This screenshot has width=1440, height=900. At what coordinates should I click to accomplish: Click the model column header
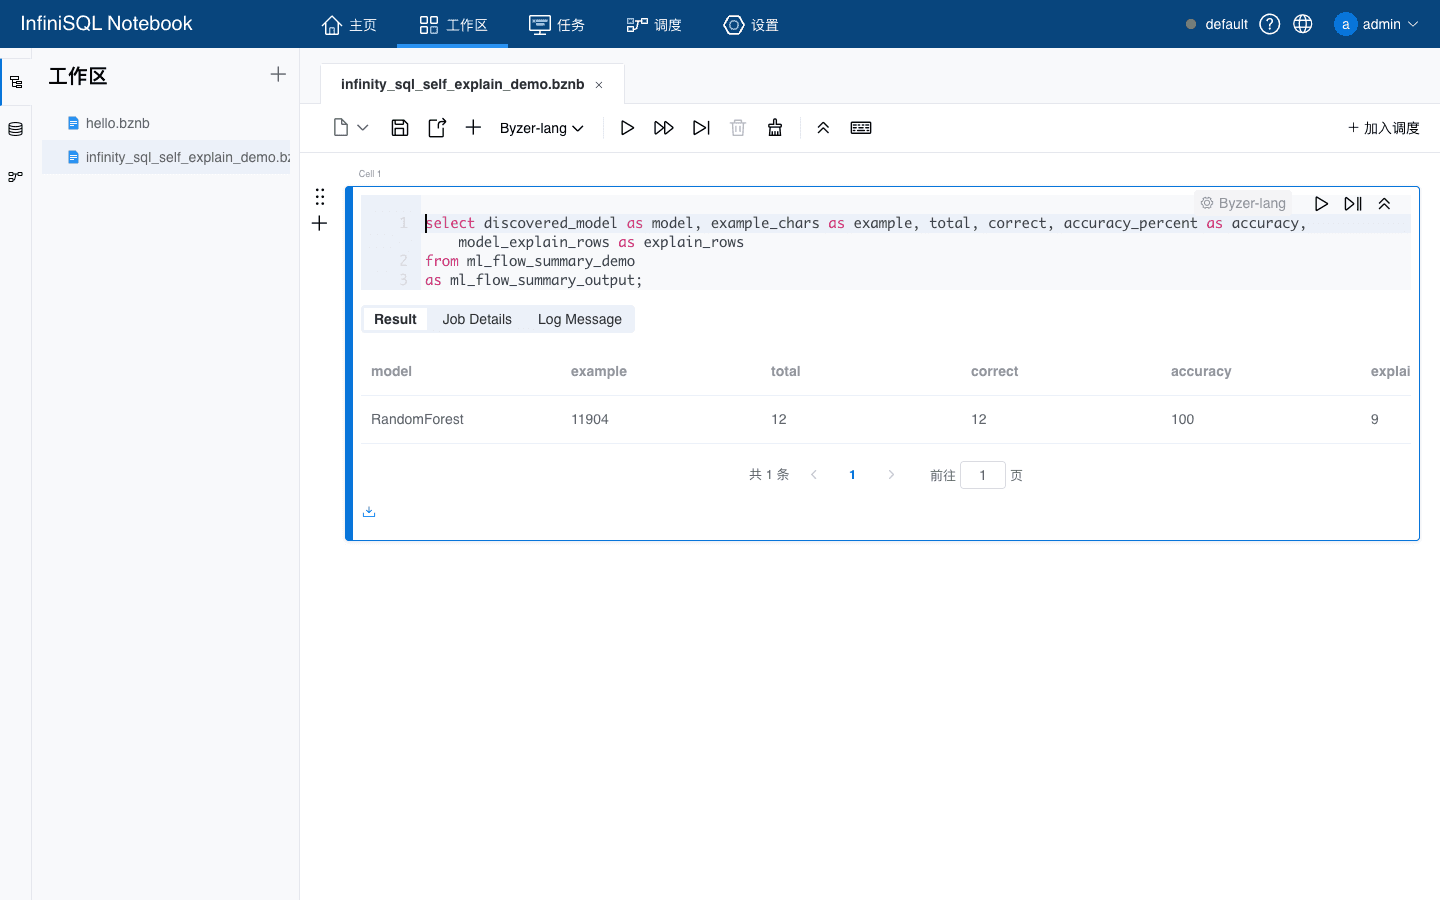coord(391,371)
